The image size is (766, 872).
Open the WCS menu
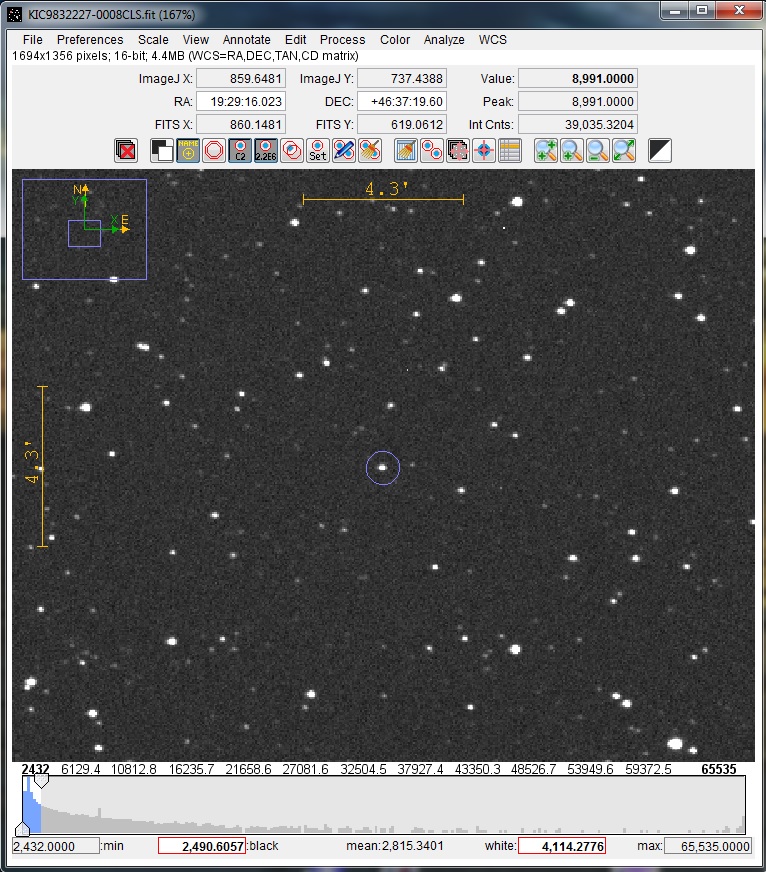[x=492, y=40]
